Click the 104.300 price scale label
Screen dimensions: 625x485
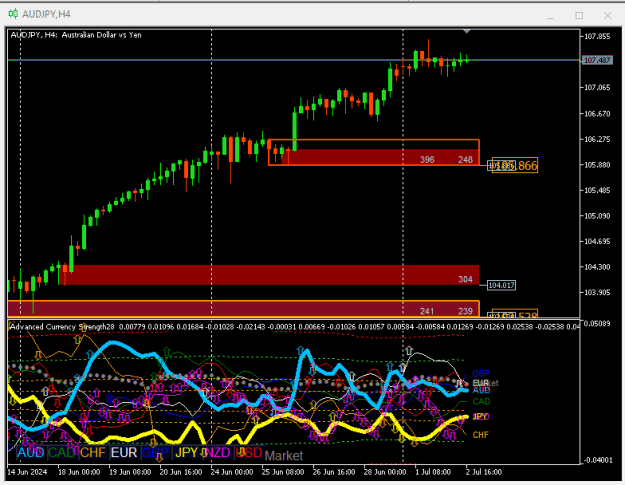[x=597, y=267]
